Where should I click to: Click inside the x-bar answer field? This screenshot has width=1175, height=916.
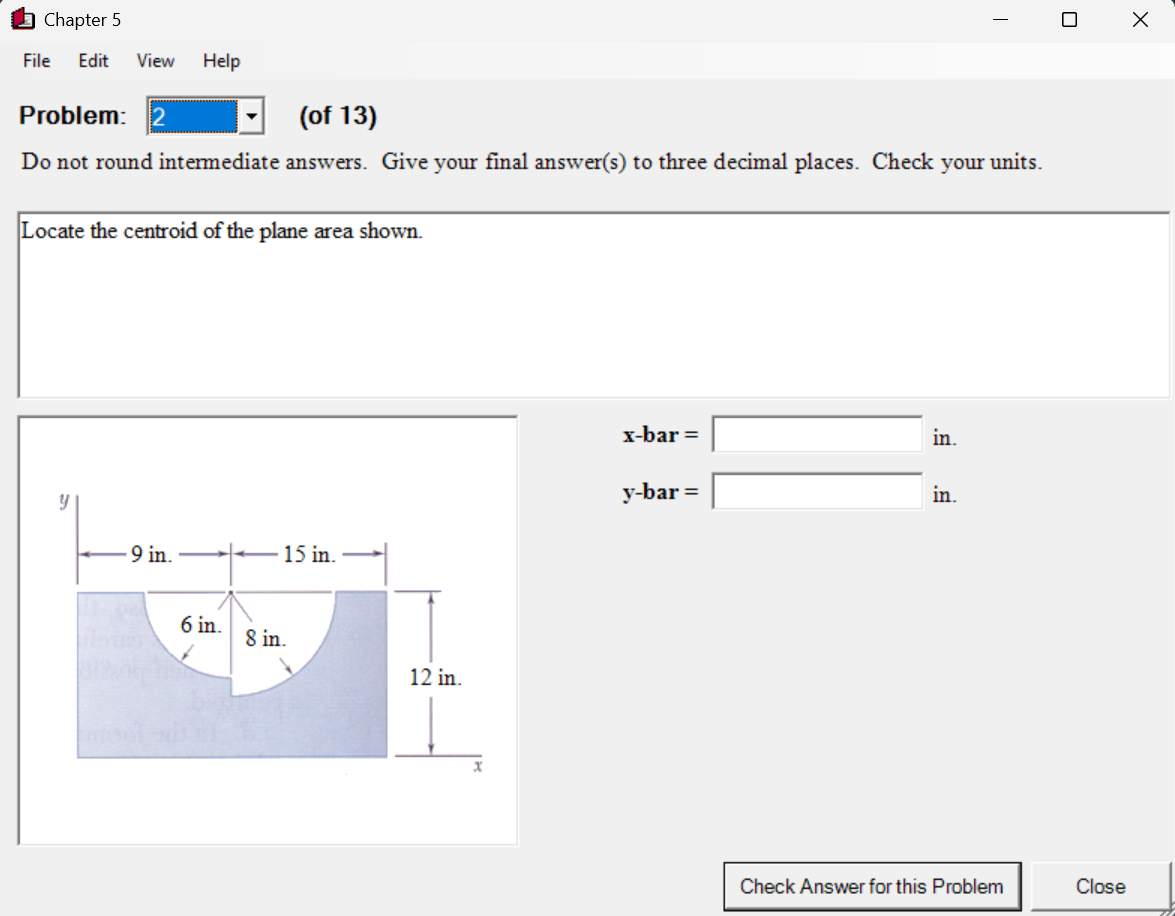pyautogui.click(x=816, y=434)
